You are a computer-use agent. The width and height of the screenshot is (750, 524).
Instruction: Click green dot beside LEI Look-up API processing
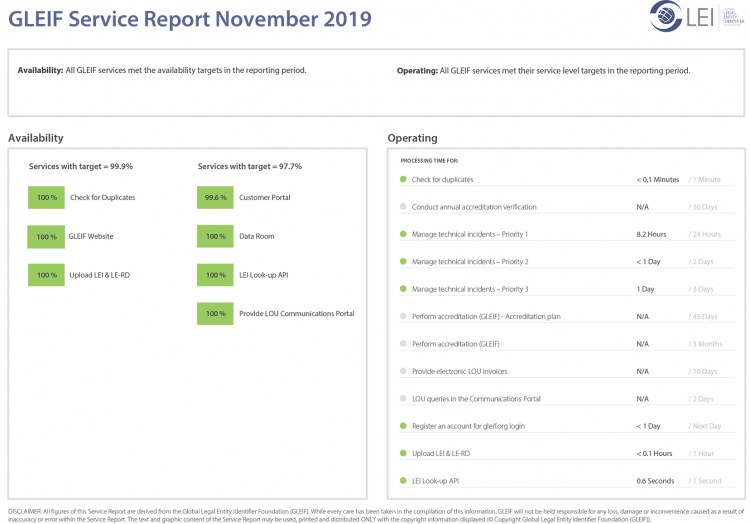tap(403, 481)
